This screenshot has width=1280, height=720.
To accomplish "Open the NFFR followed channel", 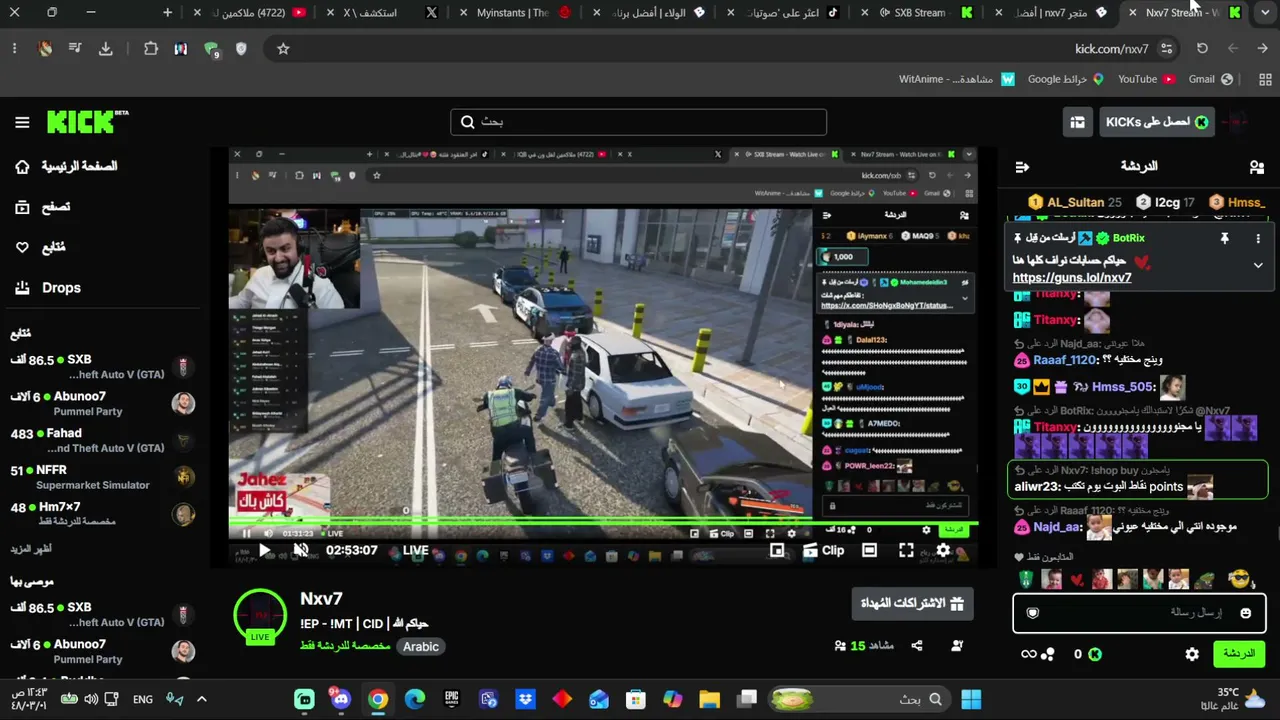I will [x=100, y=477].
